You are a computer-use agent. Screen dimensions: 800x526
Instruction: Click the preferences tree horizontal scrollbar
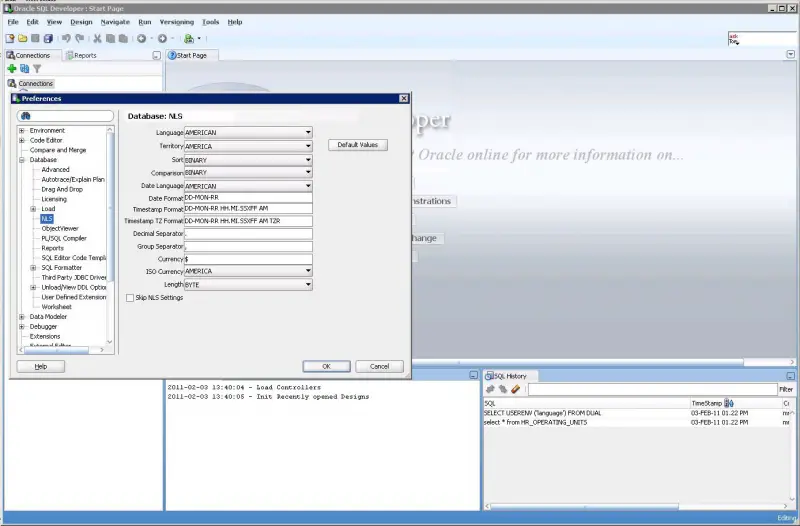[56, 350]
